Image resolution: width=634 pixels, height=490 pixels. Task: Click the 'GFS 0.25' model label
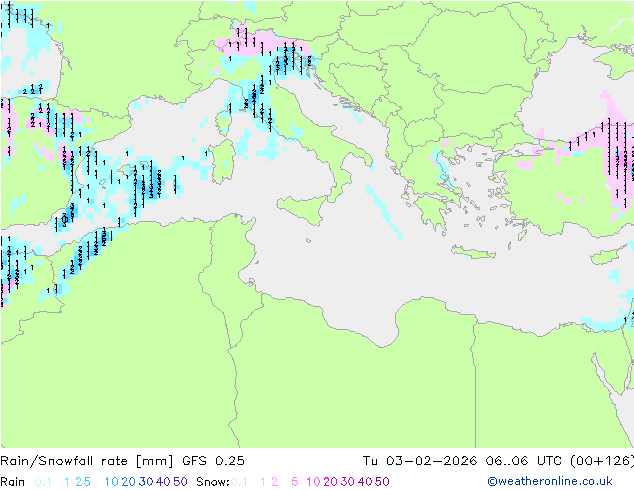tap(213, 461)
